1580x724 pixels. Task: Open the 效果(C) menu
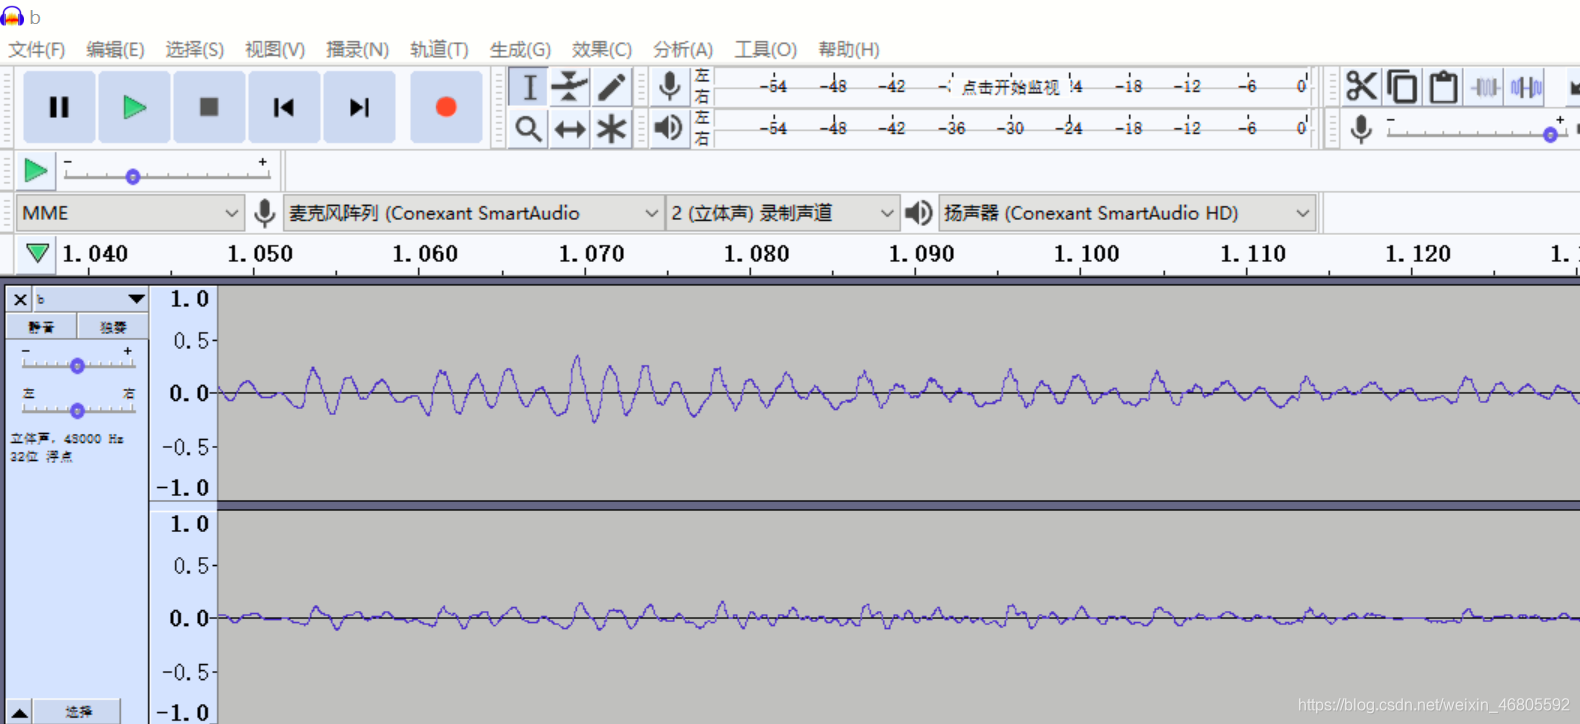[x=601, y=49]
